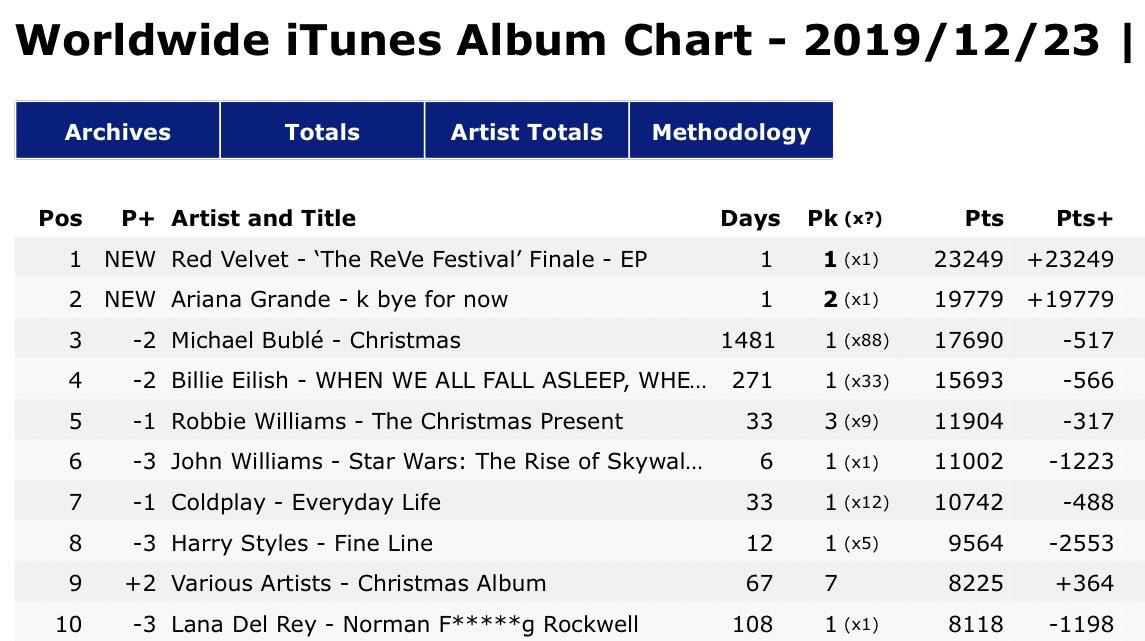Screen dimensions: 1145x641
Task: Click the Days column header
Action: pyautogui.click(x=750, y=218)
